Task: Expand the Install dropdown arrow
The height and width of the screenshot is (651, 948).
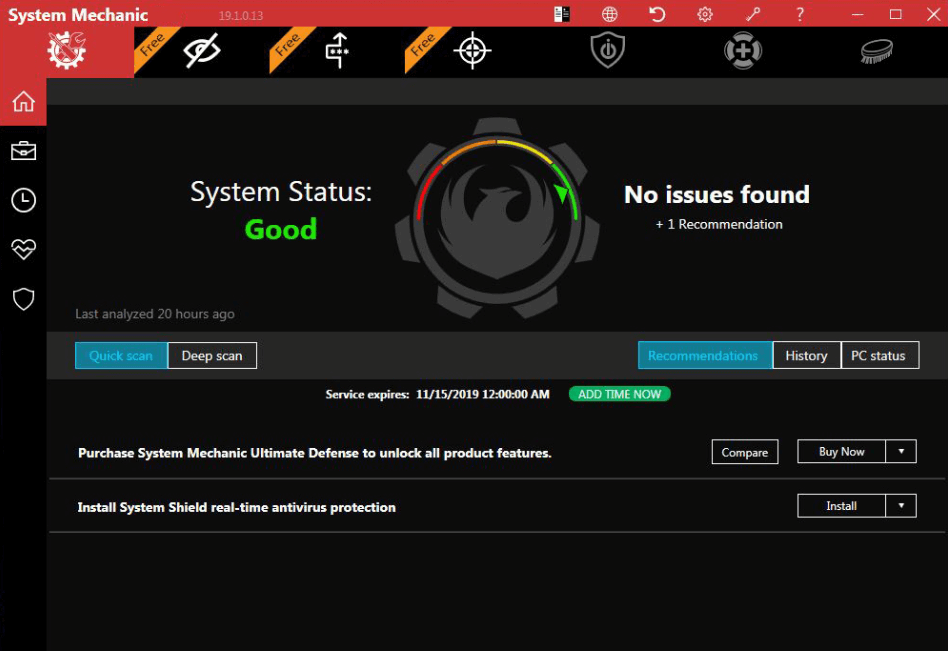Action: tap(901, 506)
